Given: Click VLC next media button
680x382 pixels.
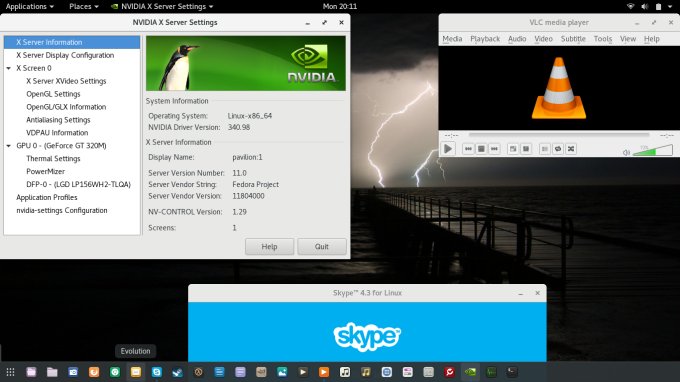Looking at the screenshot, I should (x=494, y=149).
